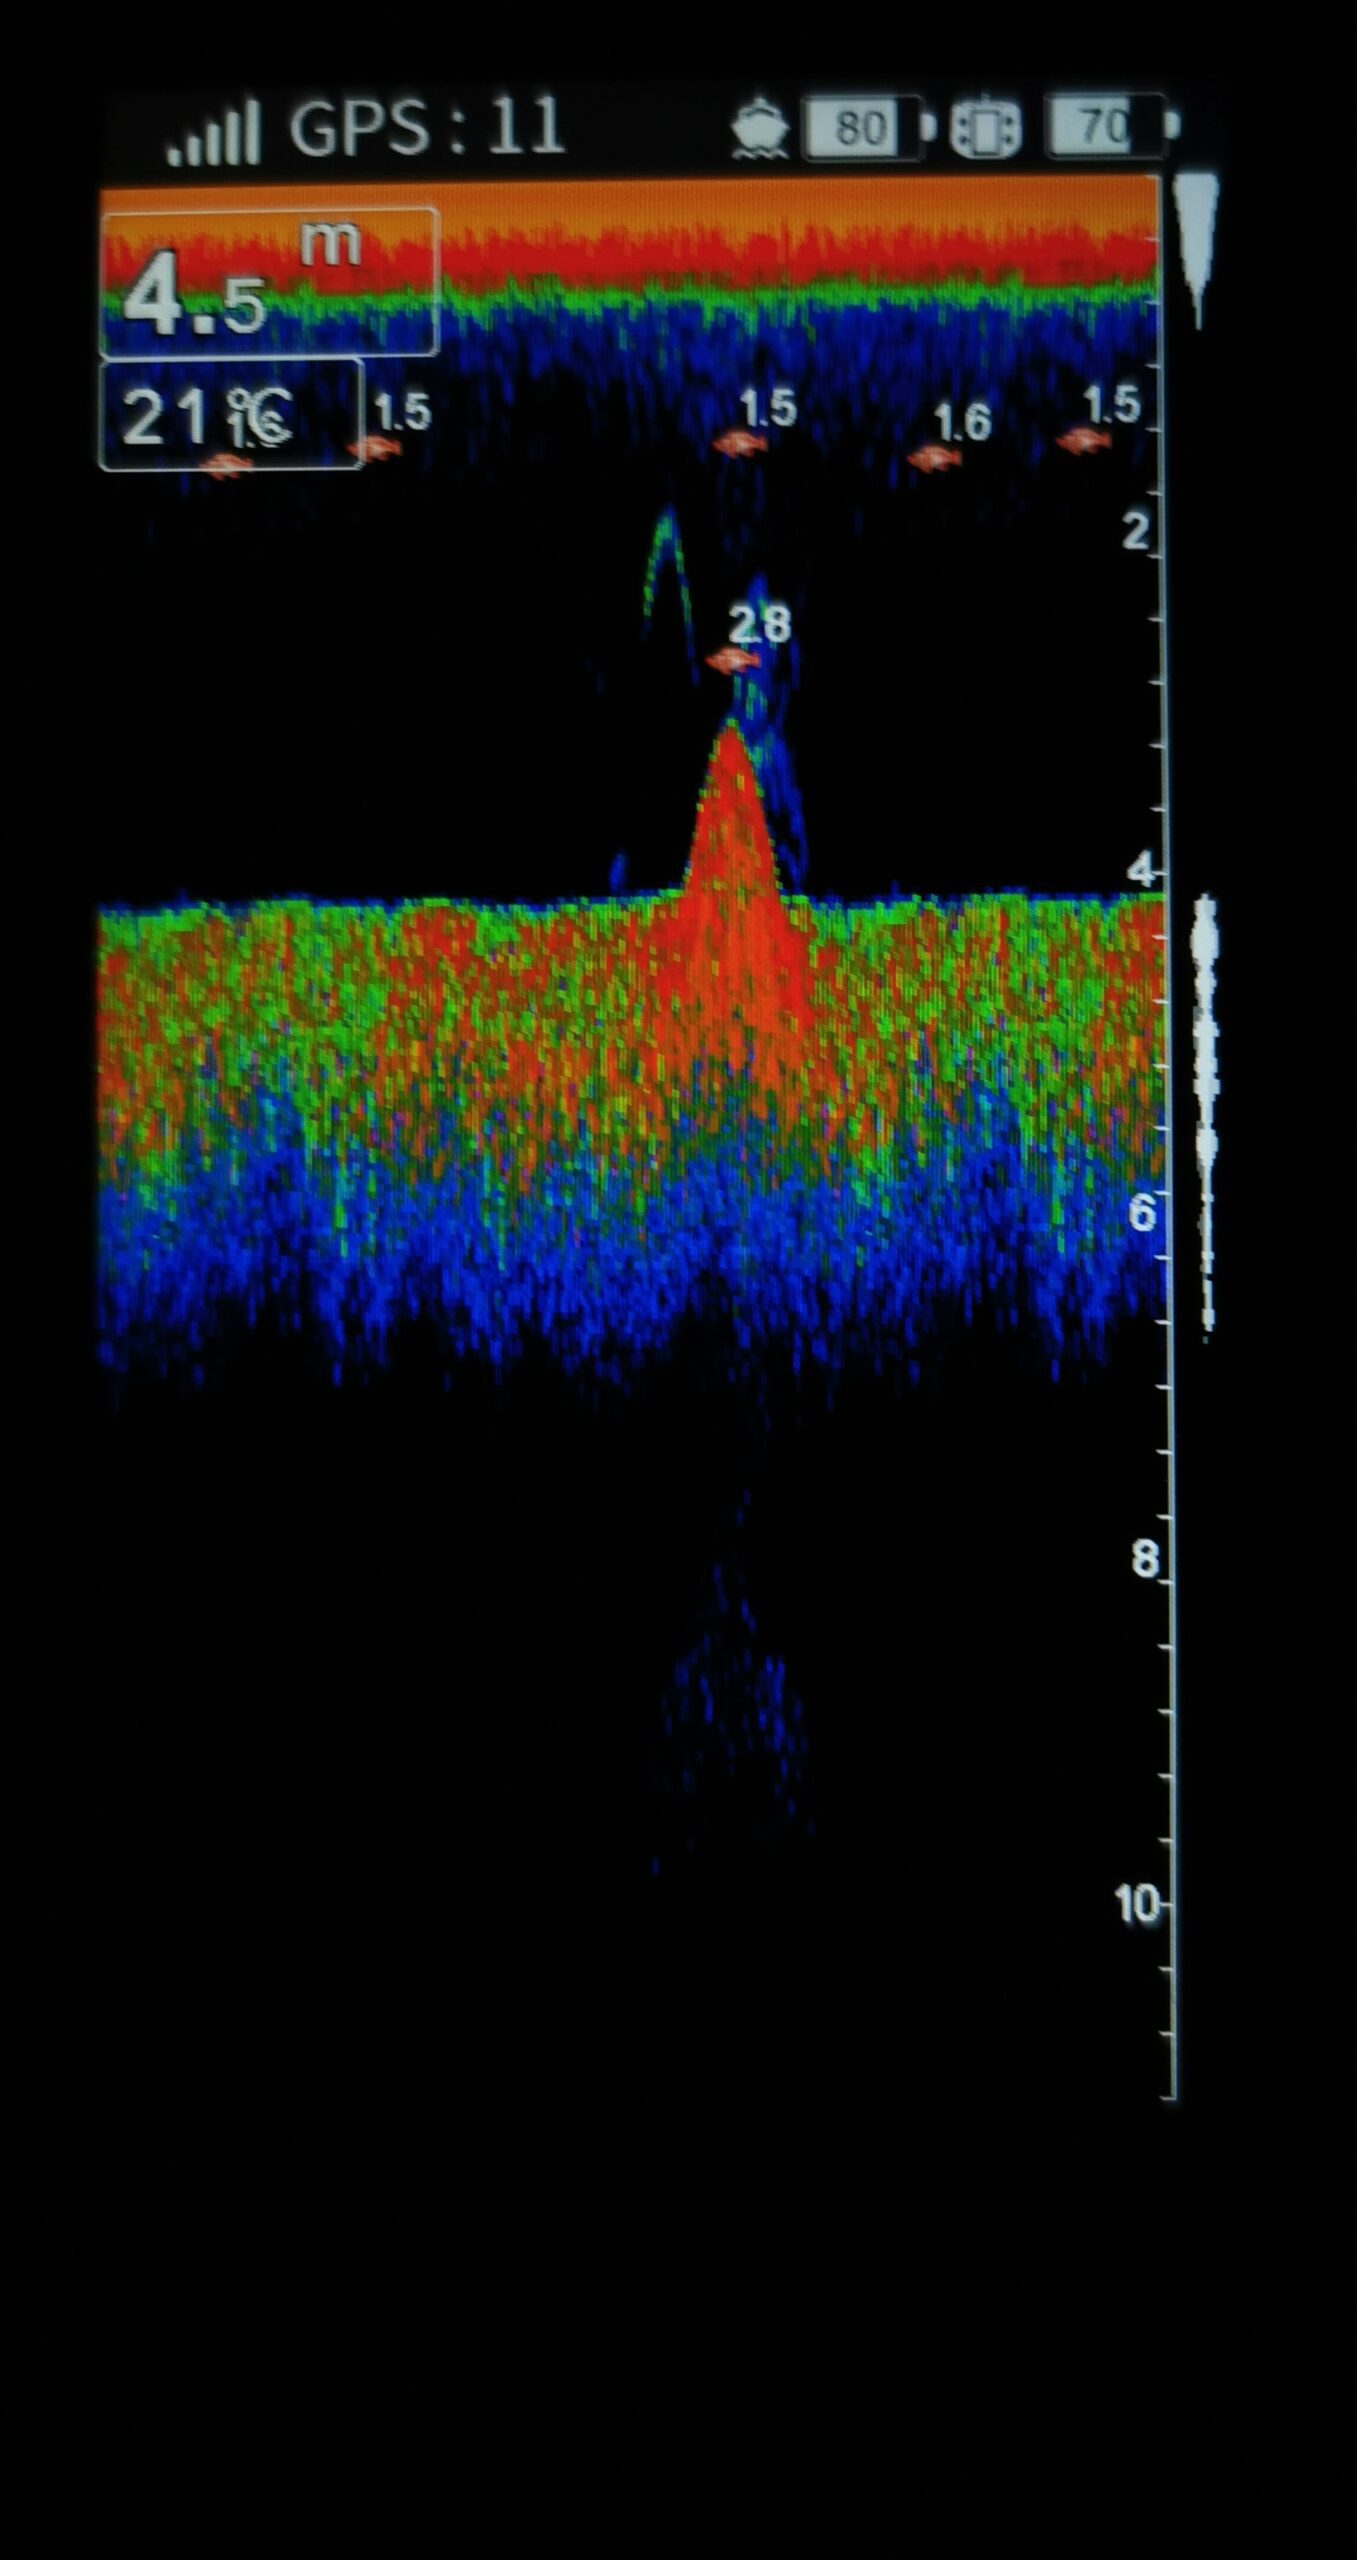Tap the 6 meter mark on depth scale

[1142, 1212]
